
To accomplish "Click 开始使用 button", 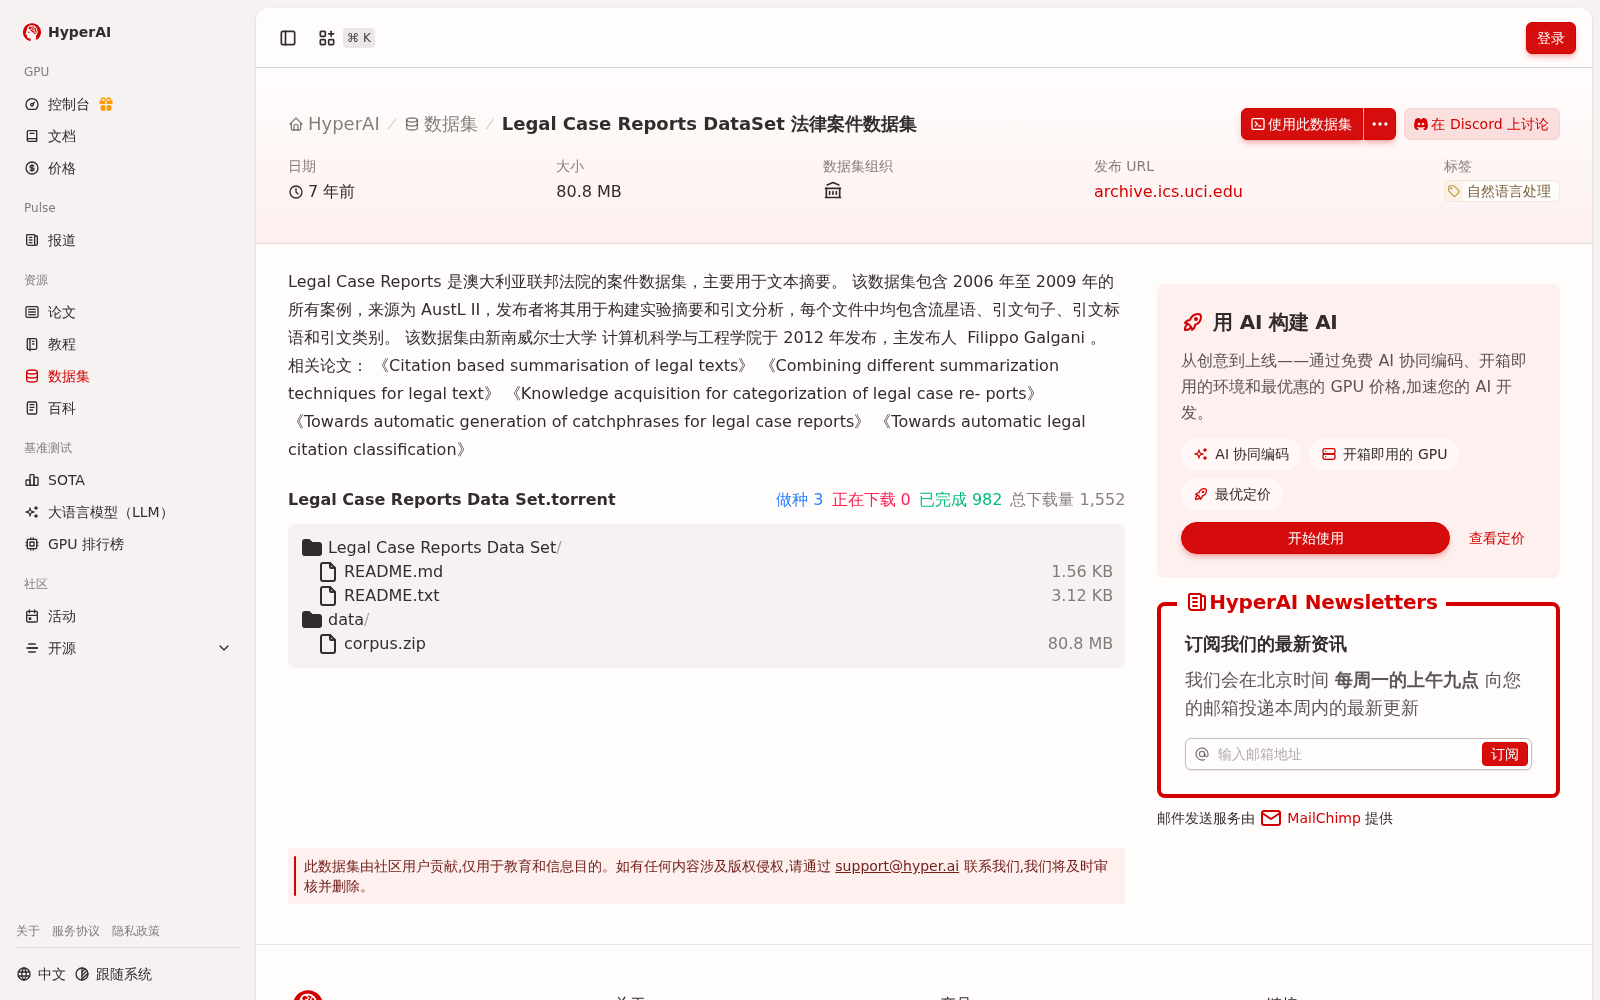I will (1315, 538).
